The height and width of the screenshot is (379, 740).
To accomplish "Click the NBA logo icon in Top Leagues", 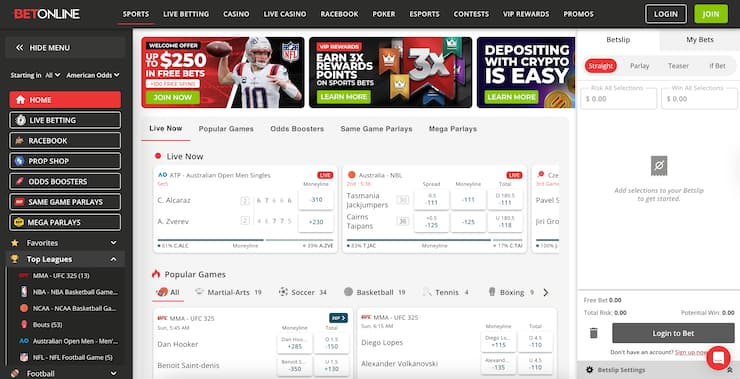I will [24, 292].
